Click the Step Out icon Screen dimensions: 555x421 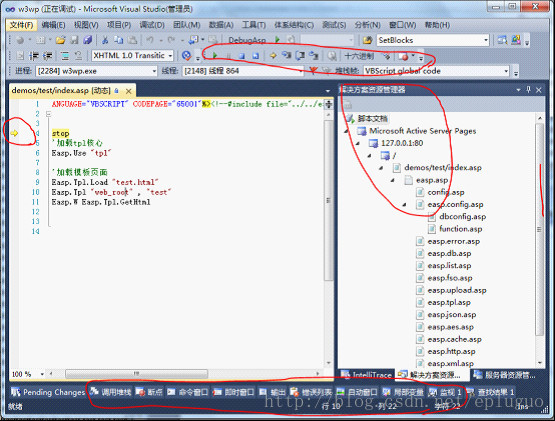pyautogui.click(x=314, y=56)
